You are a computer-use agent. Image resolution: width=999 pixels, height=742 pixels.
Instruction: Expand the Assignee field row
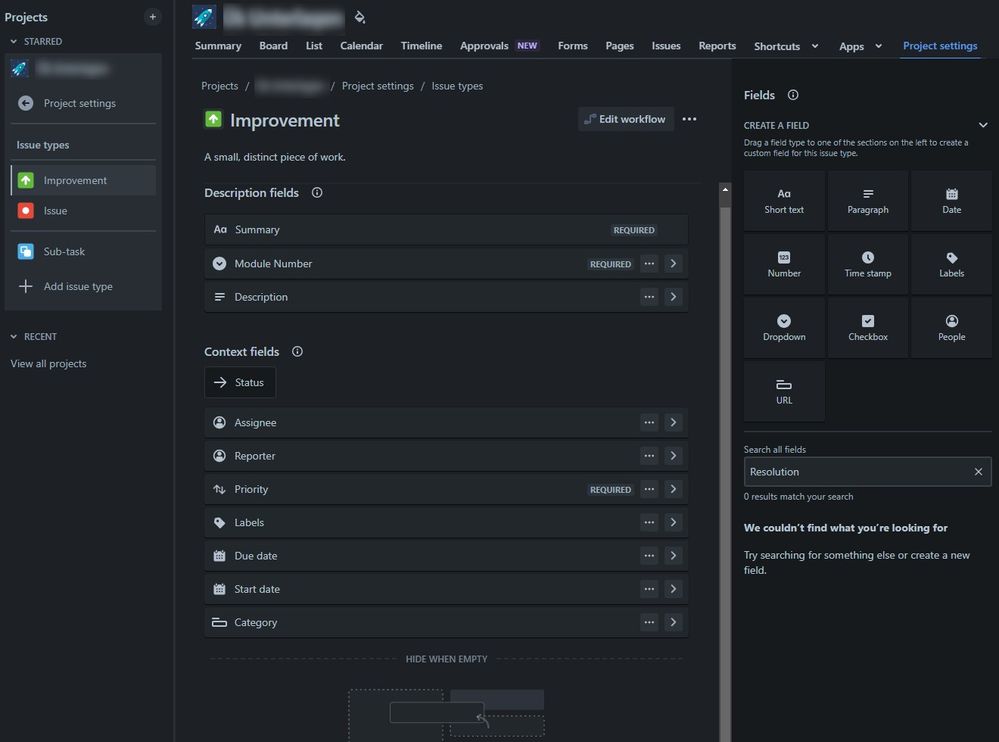click(673, 422)
